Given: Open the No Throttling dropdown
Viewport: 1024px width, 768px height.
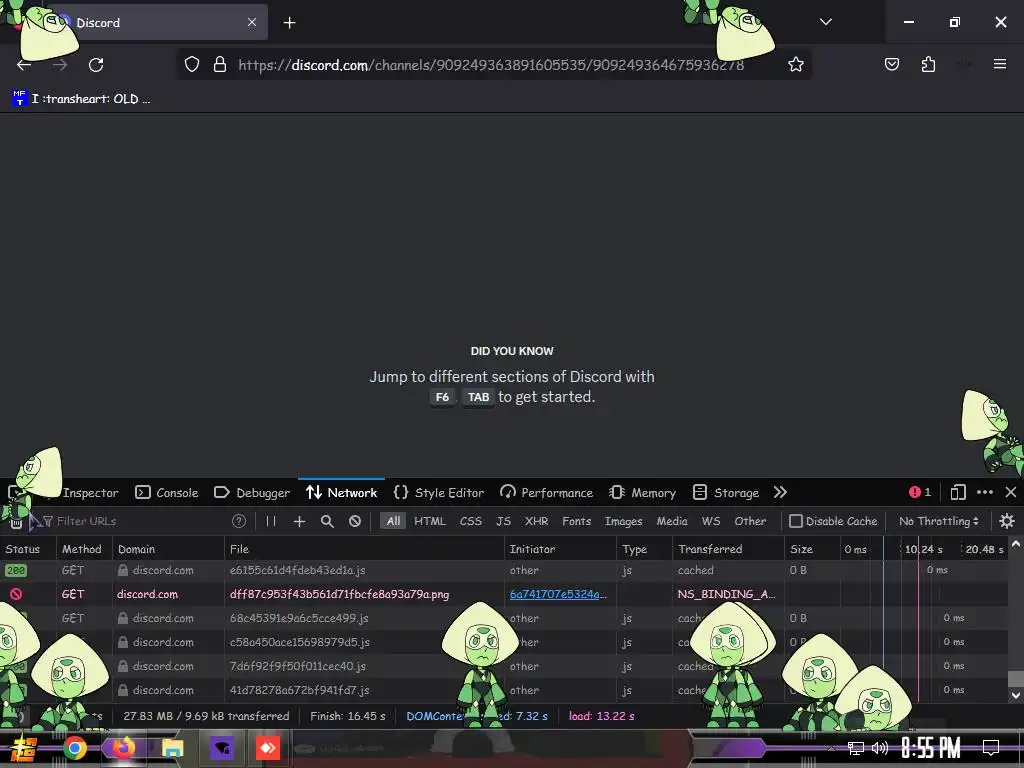Looking at the screenshot, I should (939, 521).
